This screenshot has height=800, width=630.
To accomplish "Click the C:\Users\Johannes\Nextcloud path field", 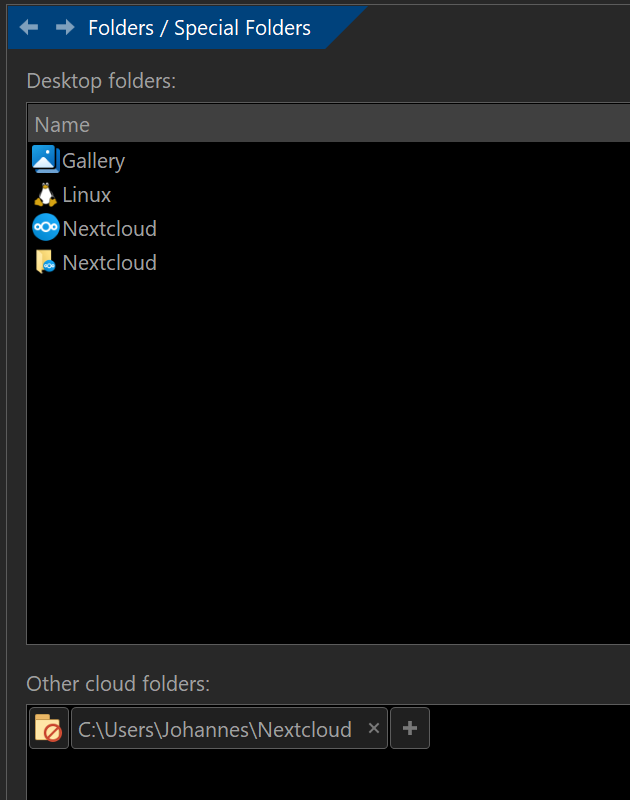I will [215, 730].
